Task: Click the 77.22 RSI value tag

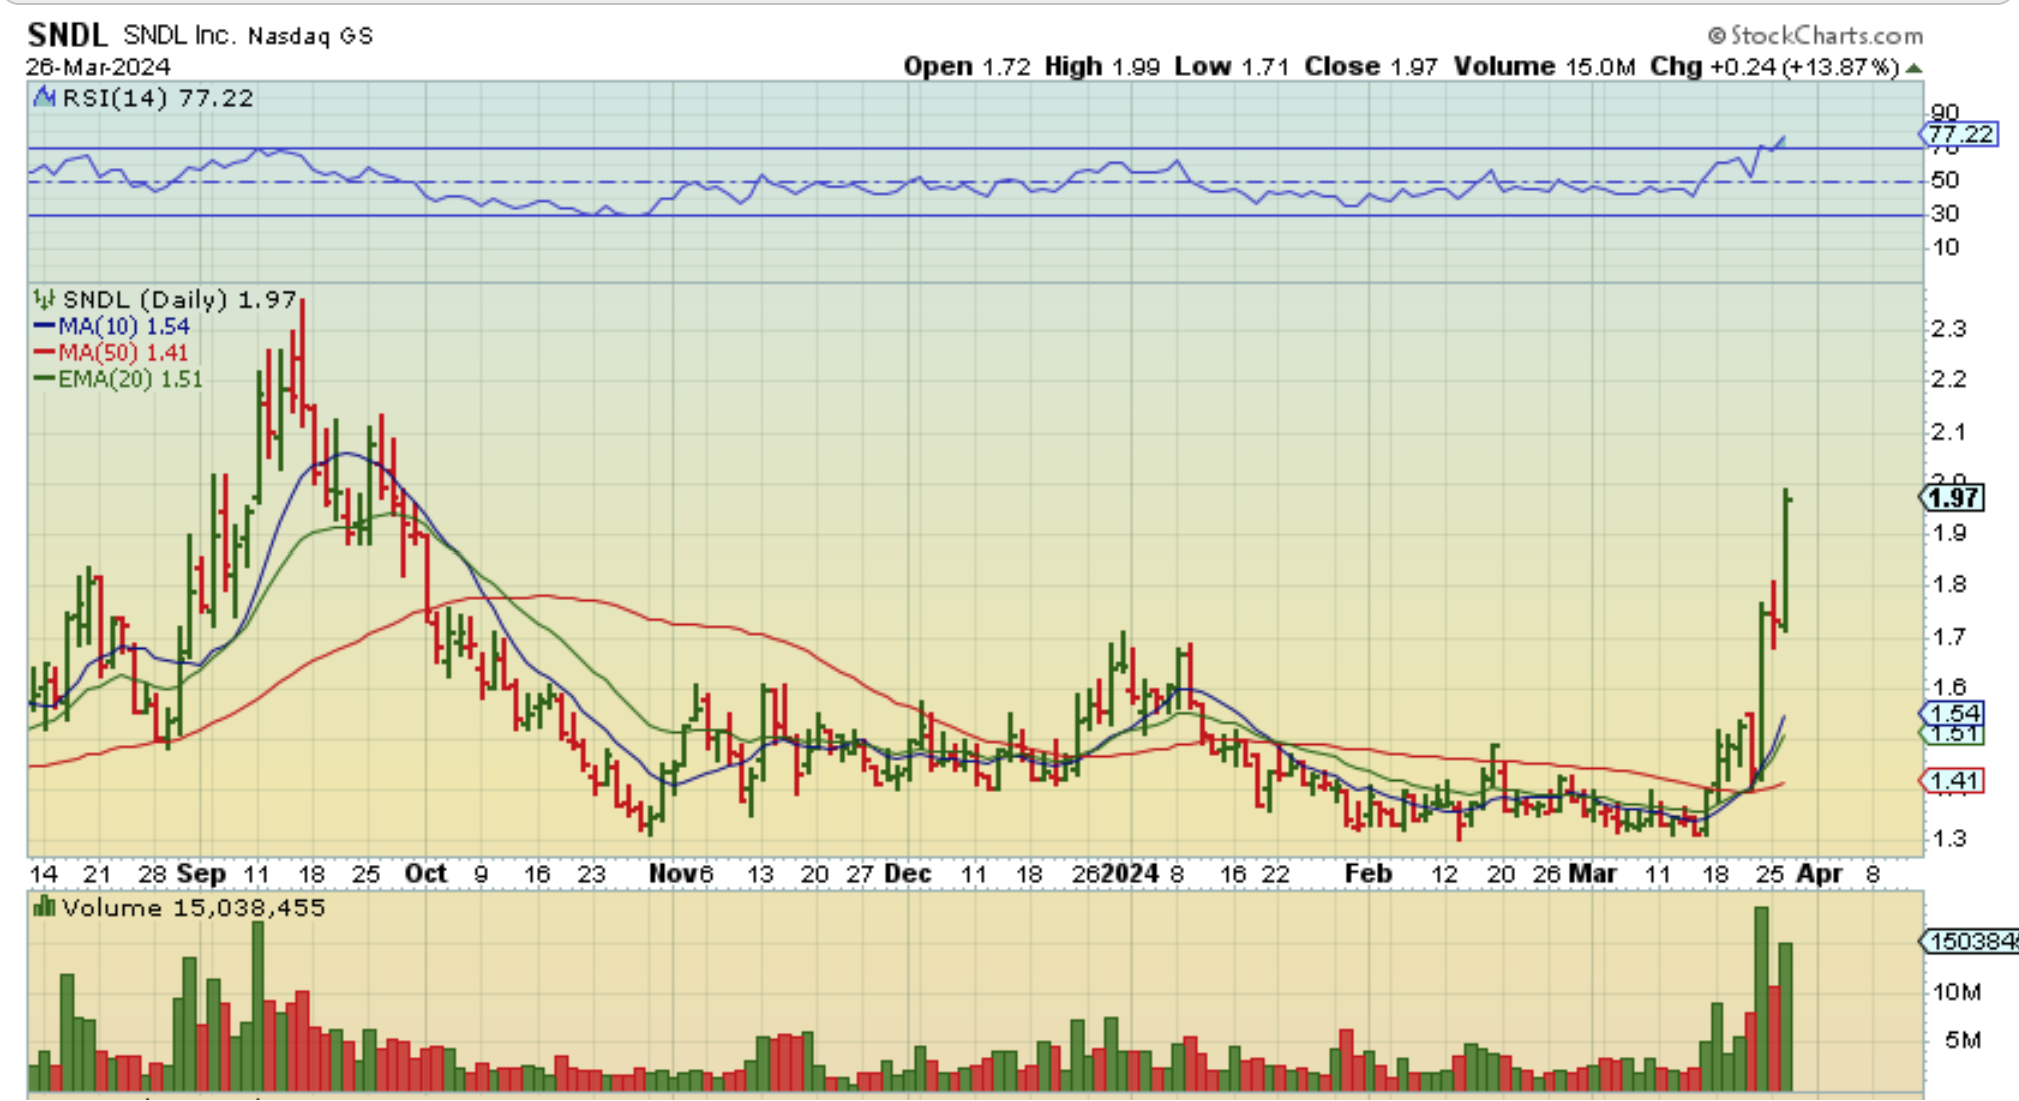Action: [x=1959, y=134]
